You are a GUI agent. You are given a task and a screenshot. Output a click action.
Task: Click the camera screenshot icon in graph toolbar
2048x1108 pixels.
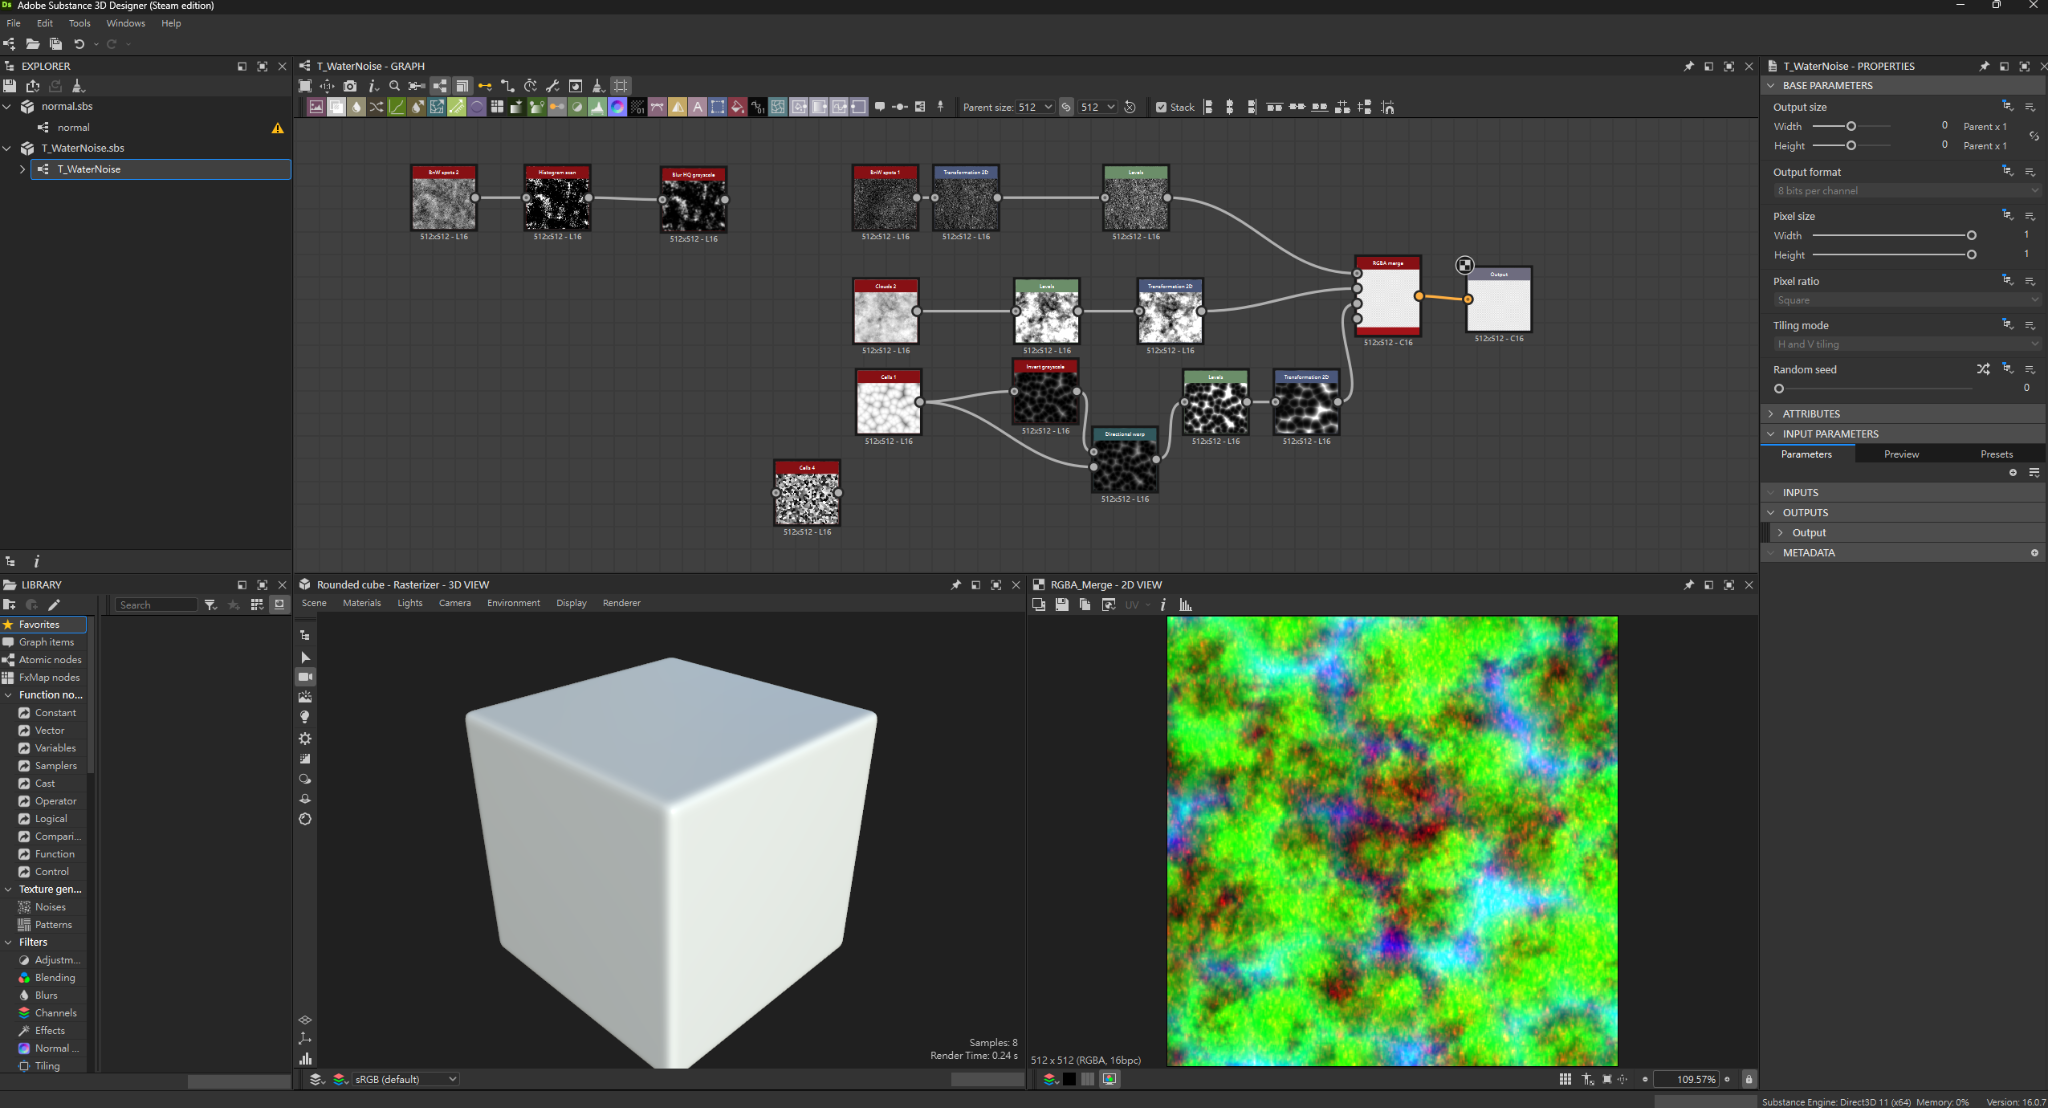(350, 86)
